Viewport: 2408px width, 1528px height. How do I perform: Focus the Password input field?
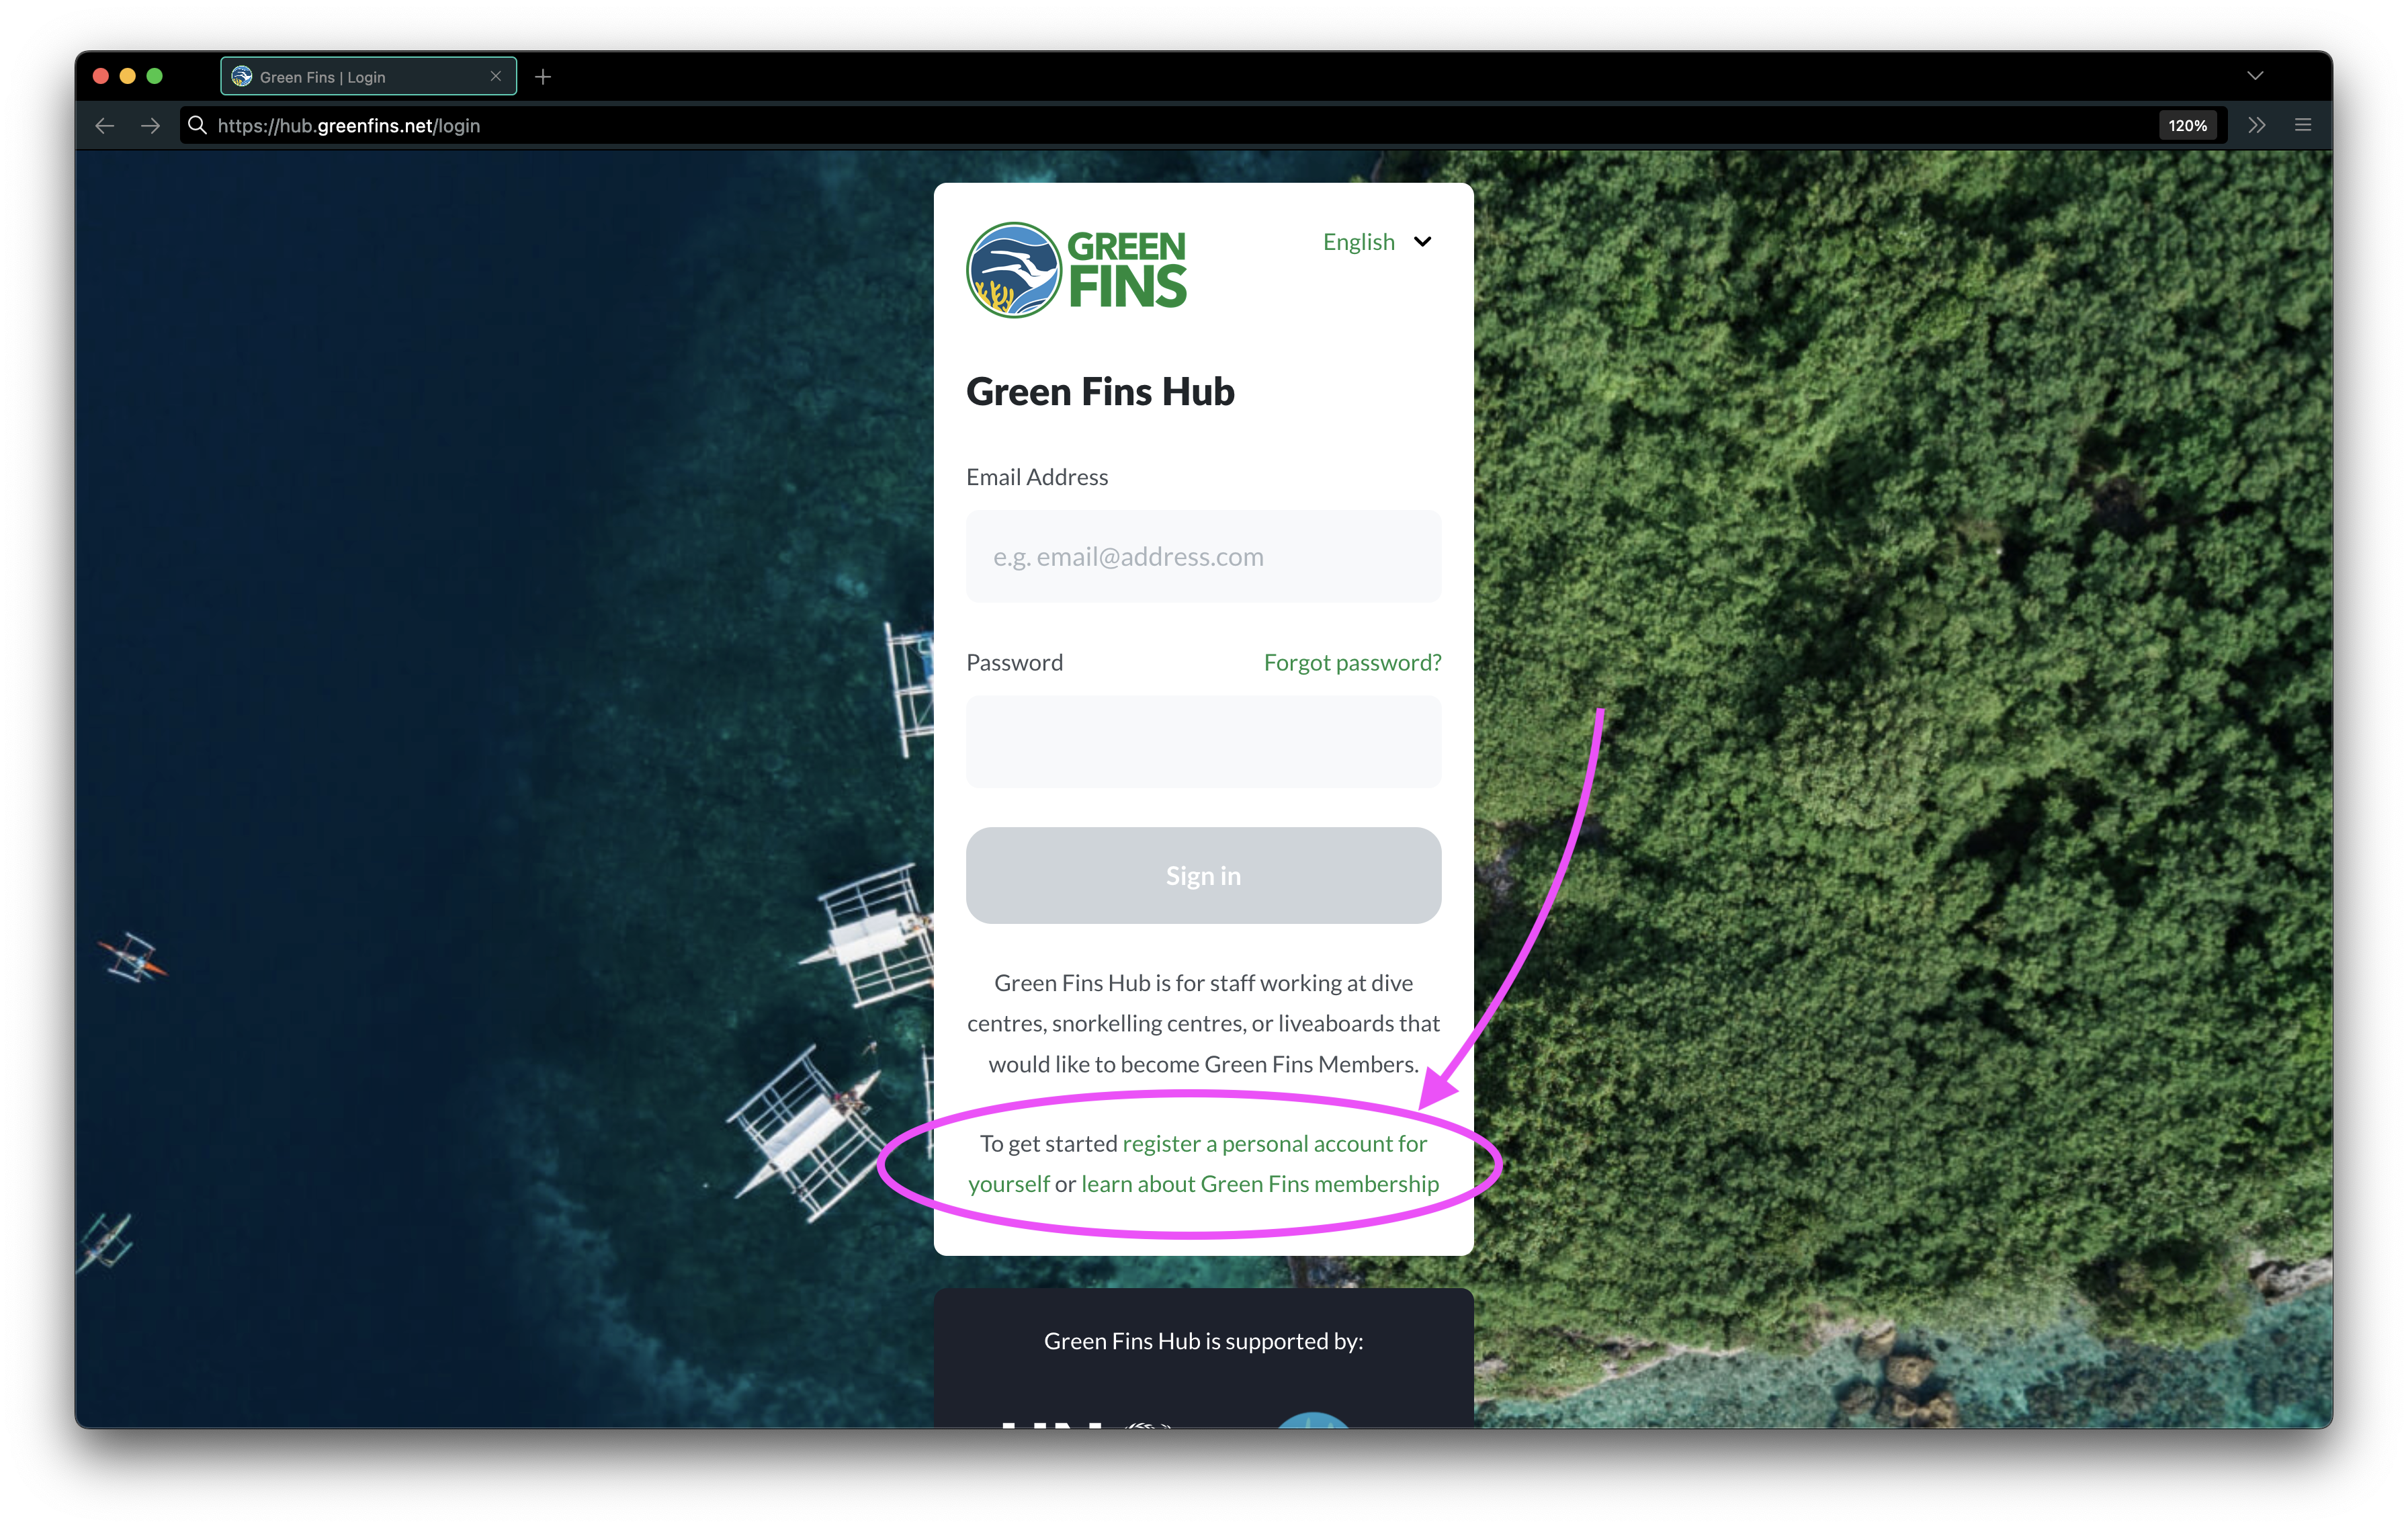(1203, 742)
